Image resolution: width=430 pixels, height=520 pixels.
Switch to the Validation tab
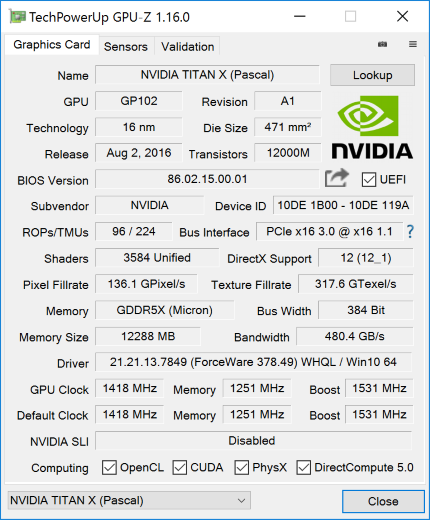(188, 47)
